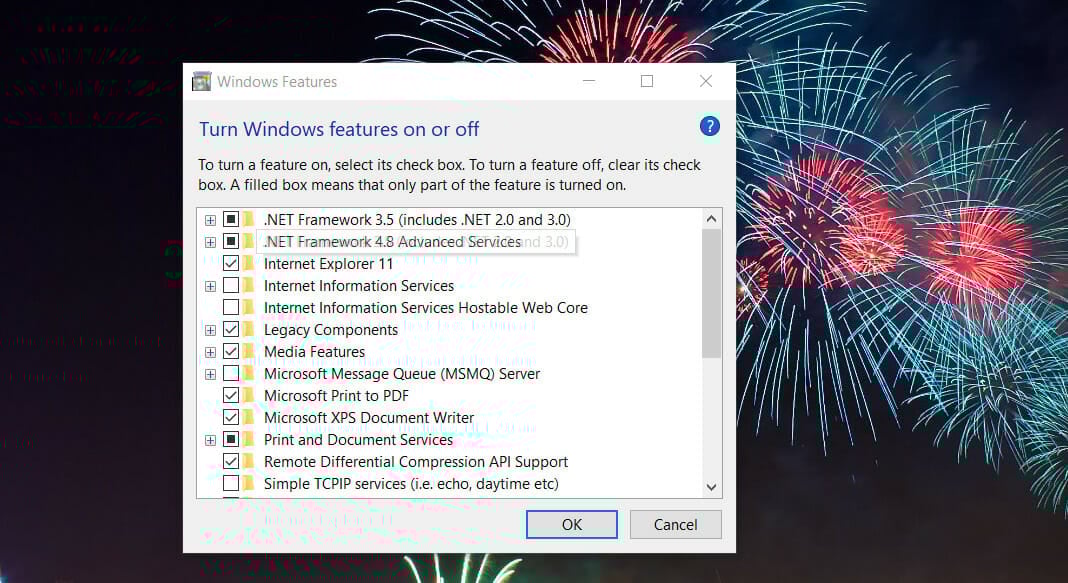Viewport: 1068px width, 583px height.
Task: Expand Internet Information Services node
Action: pyautogui.click(x=210, y=286)
